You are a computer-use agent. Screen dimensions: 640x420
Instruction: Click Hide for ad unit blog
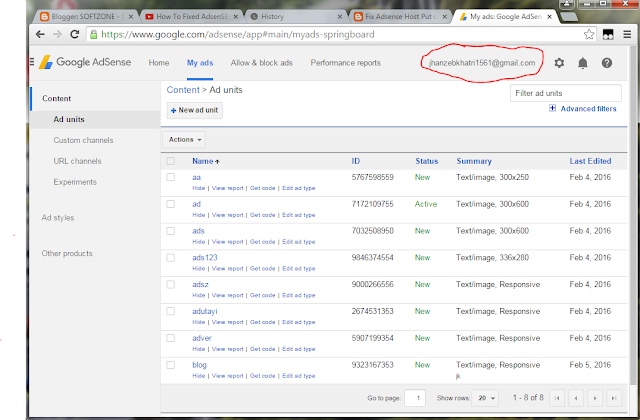click(x=199, y=376)
